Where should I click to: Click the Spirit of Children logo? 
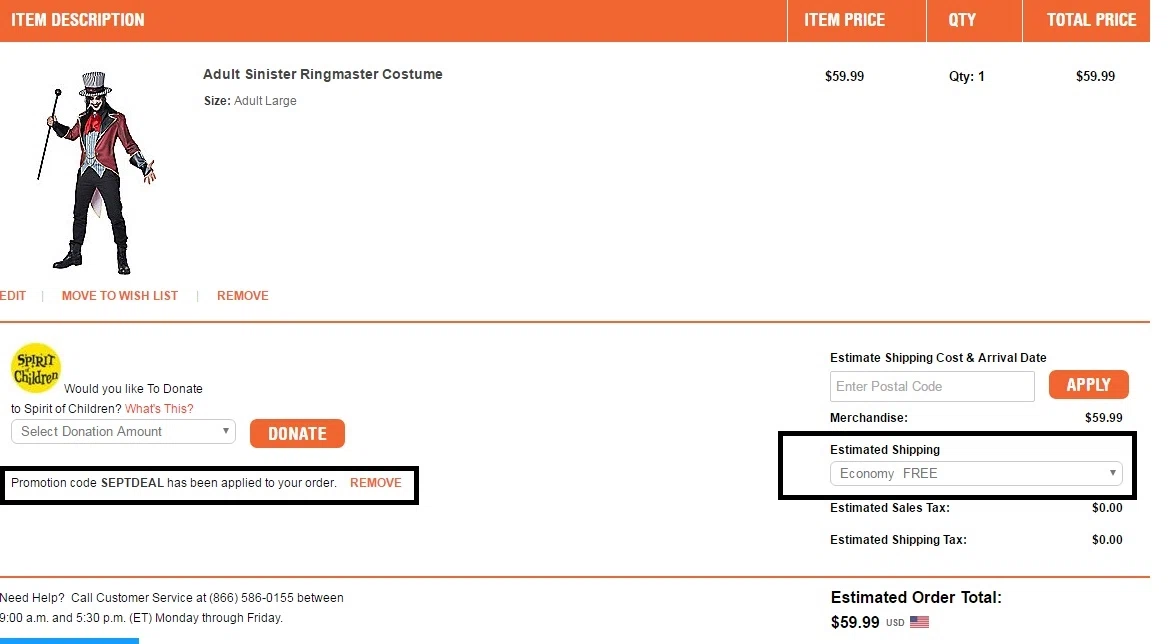pos(35,368)
